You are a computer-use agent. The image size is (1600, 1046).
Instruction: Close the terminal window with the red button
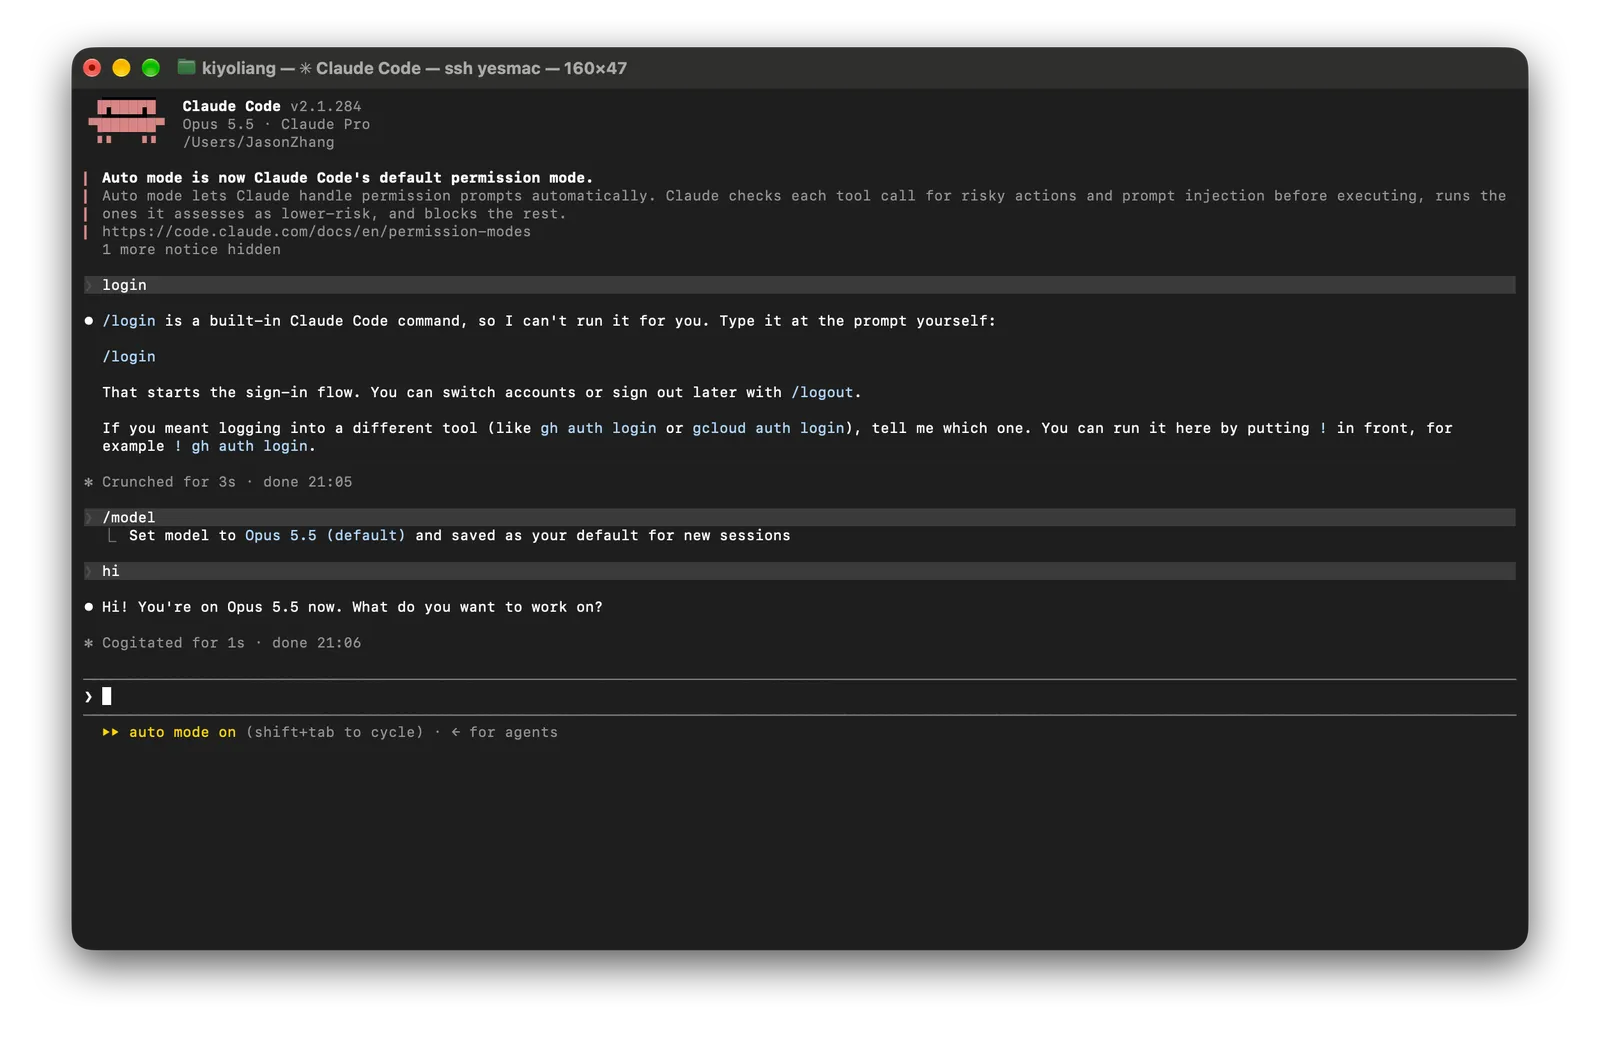click(92, 68)
